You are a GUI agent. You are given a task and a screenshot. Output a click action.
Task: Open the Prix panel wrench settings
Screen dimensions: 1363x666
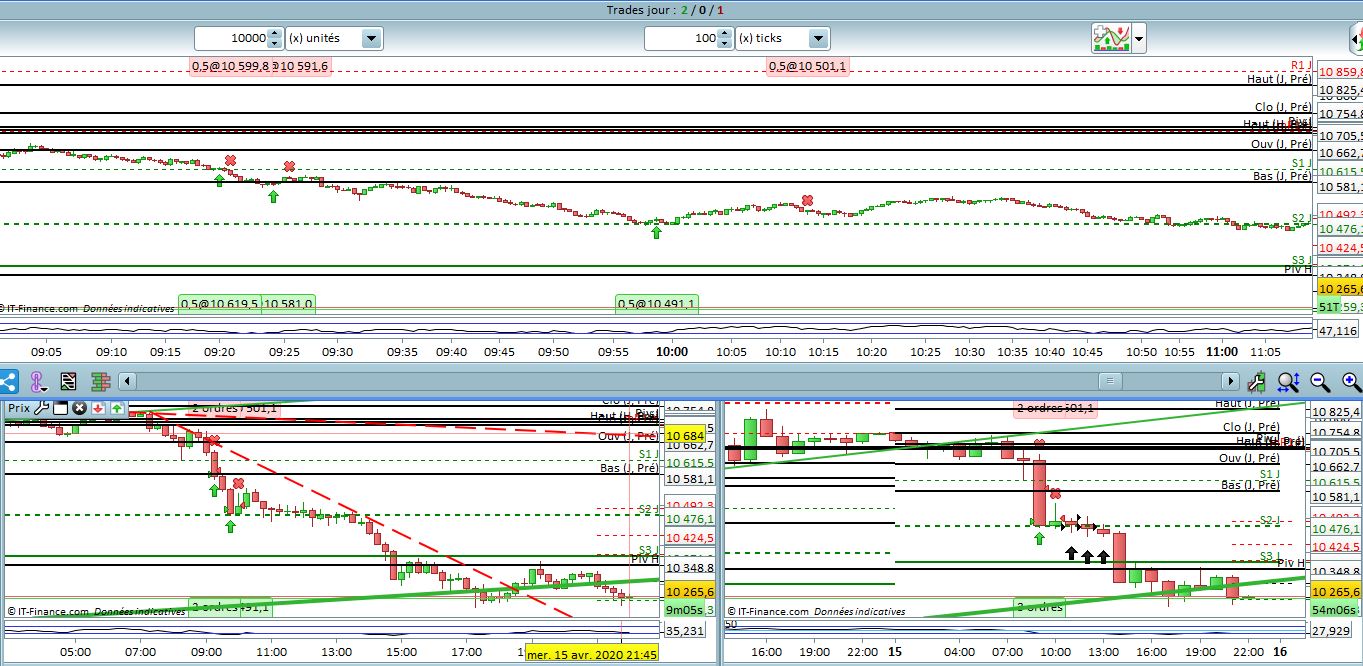(x=42, y=408)
